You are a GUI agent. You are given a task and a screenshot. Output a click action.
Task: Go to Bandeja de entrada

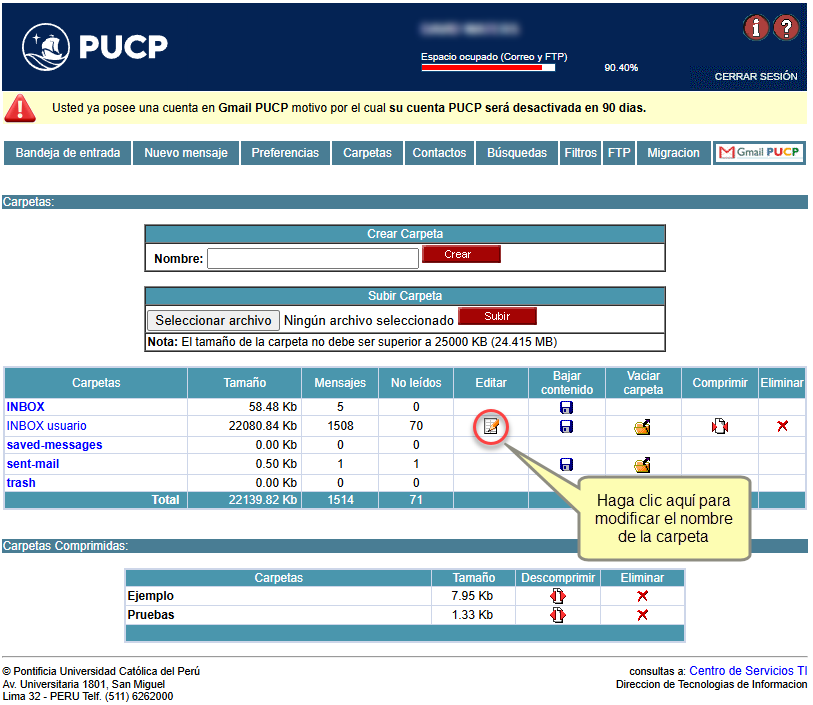(x=68, y=153)
